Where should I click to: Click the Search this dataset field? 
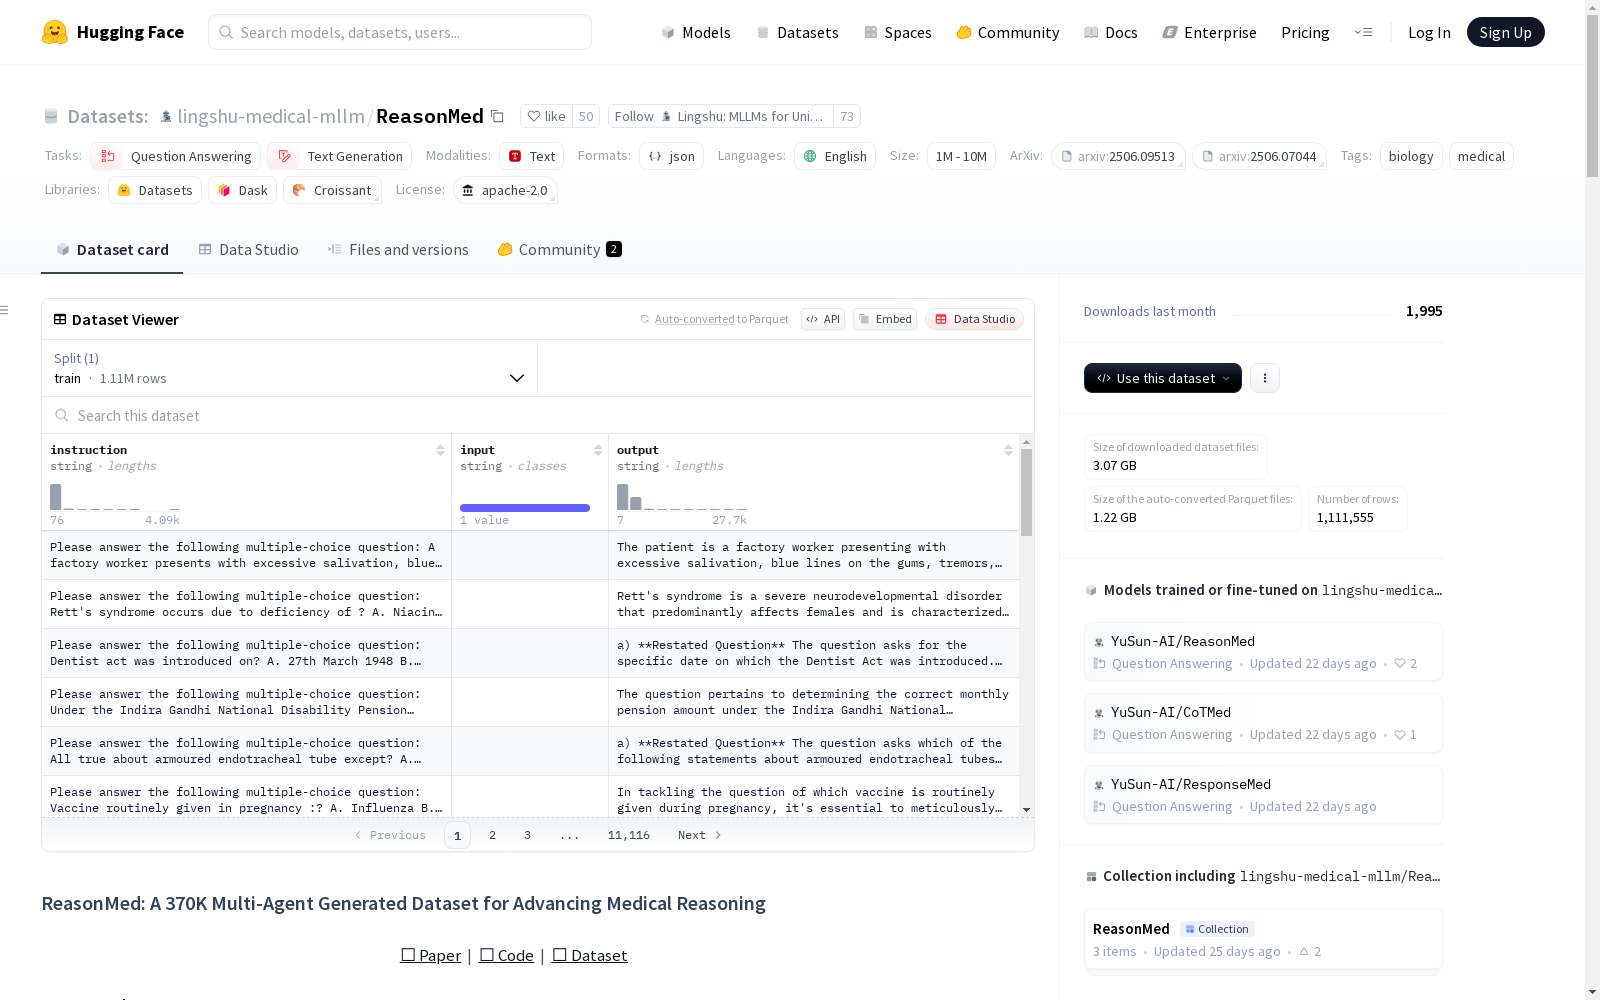tap(538, 415)
